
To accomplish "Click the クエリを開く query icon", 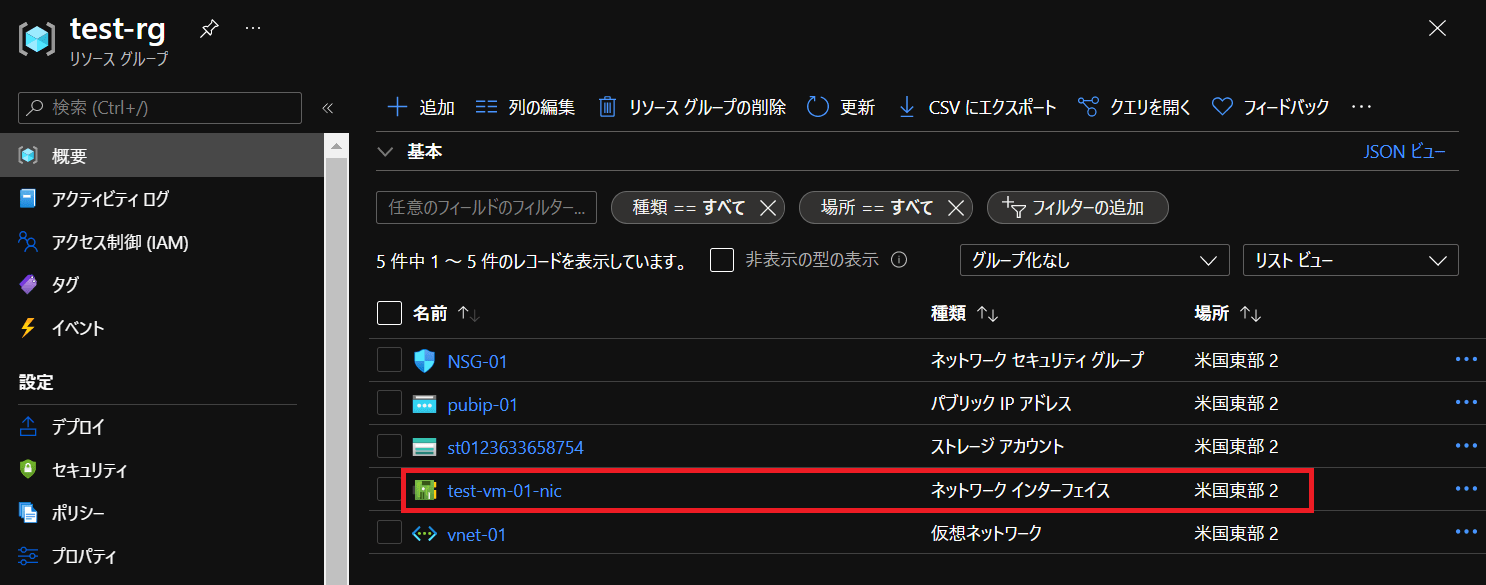I will 1088,107.
